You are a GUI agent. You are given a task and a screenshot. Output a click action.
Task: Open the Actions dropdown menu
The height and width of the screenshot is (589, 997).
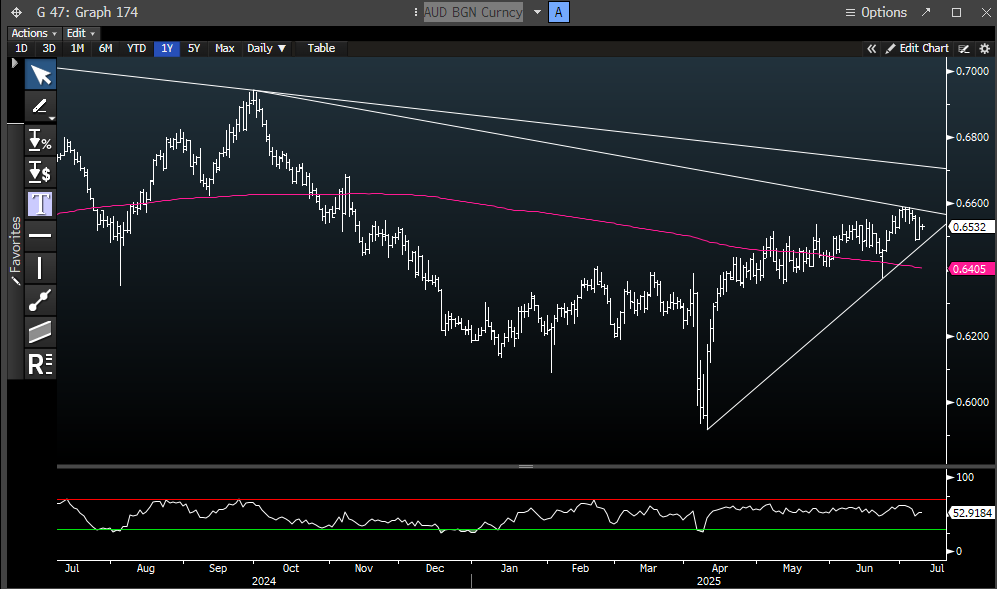click(34, 33)
